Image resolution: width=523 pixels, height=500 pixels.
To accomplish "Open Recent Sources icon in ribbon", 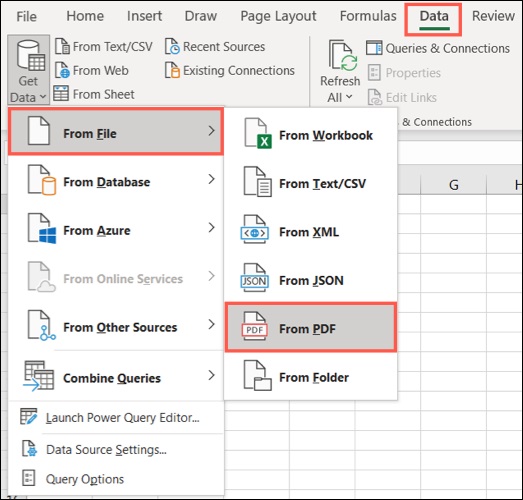I will [x=172, y=46].
